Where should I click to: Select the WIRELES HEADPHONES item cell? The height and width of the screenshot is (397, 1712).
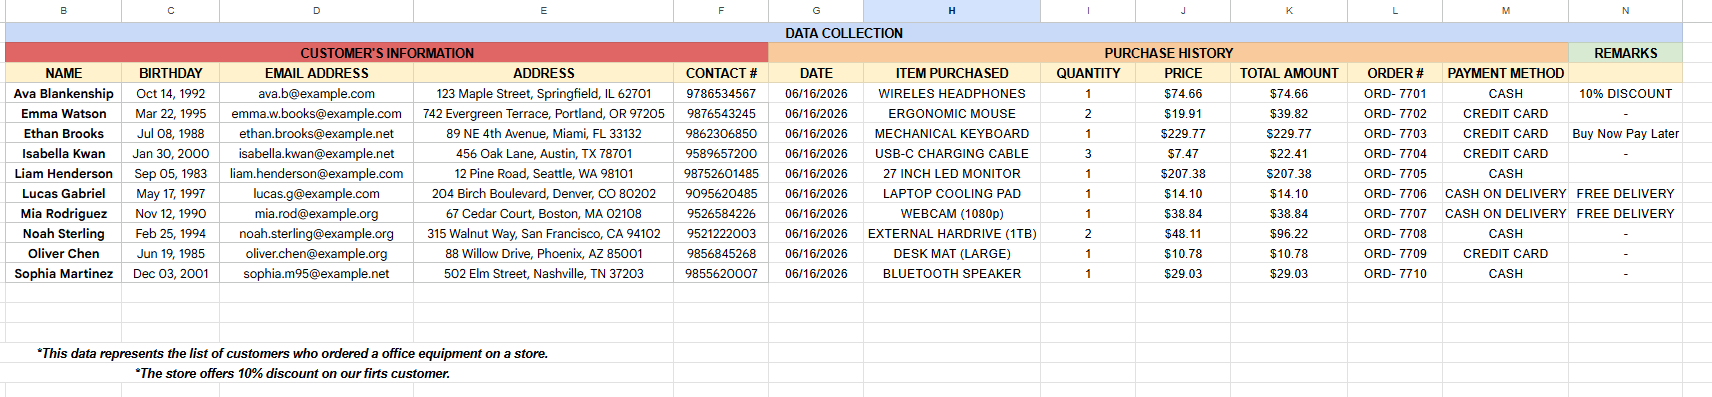[x=951, y=93]
